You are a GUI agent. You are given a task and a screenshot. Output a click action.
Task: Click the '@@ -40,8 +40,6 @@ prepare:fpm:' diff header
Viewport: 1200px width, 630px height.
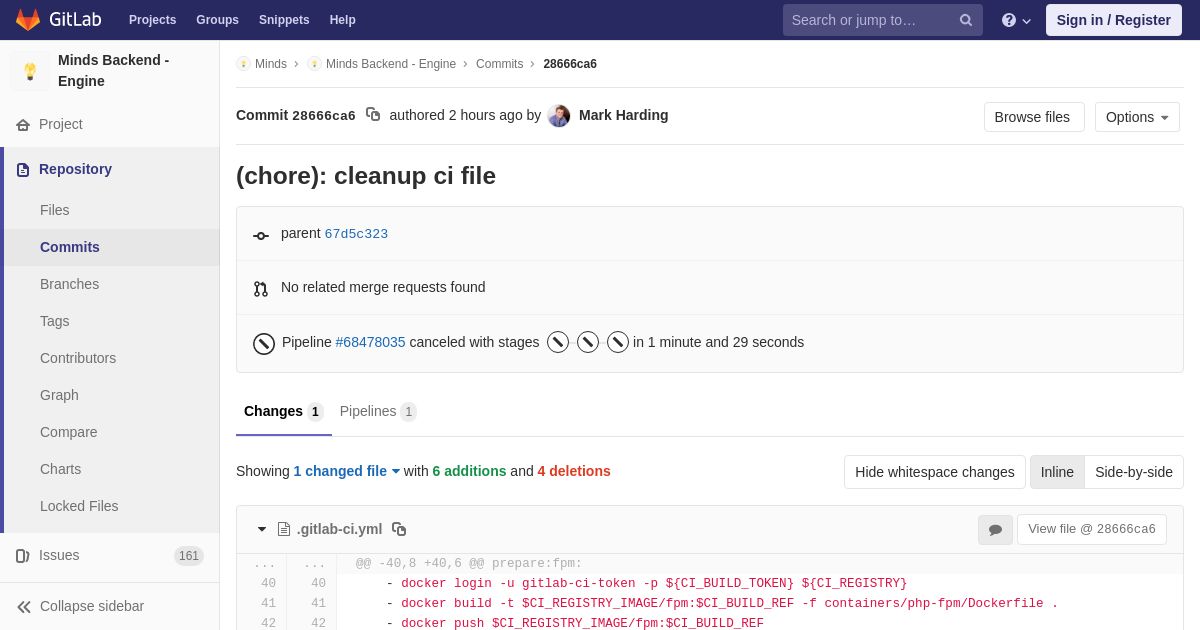point(469,564)
